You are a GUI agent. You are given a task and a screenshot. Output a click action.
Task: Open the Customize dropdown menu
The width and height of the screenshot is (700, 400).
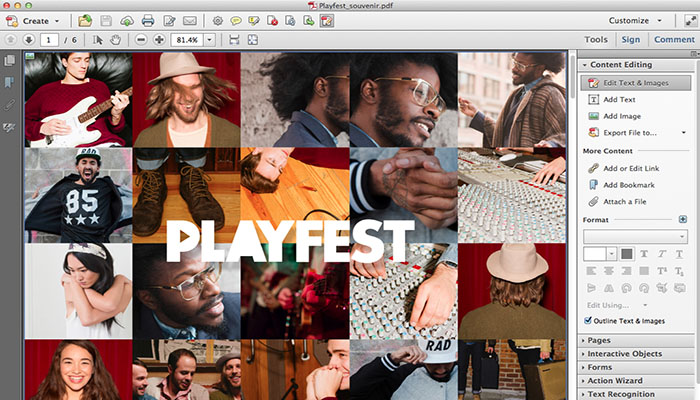tap(635, 20)
